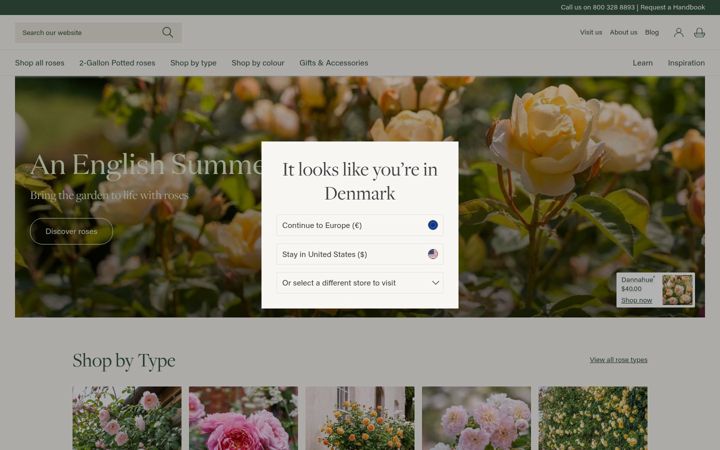Open Shop all roses menu

tap(39, 63)
